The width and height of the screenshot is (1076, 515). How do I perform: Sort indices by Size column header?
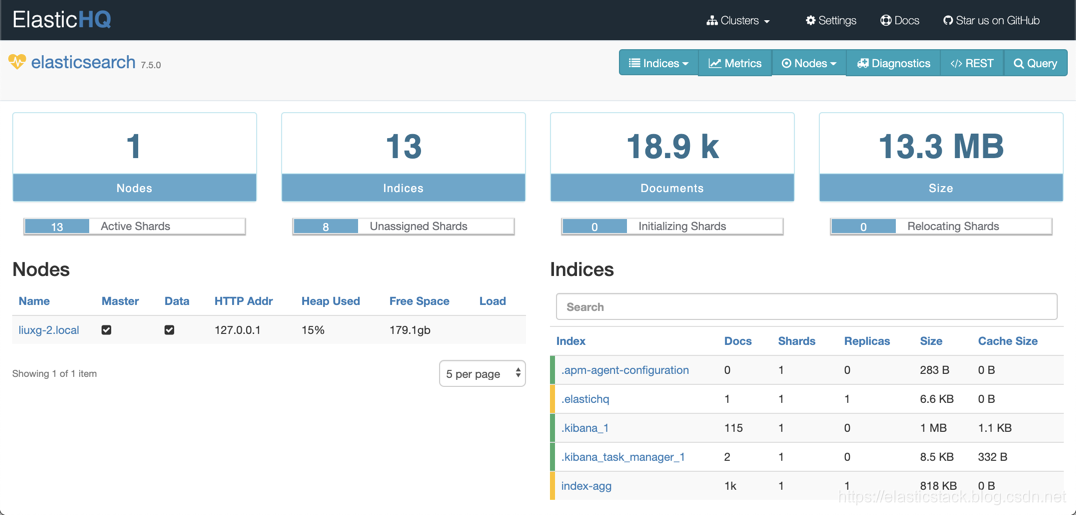(931, 341)
